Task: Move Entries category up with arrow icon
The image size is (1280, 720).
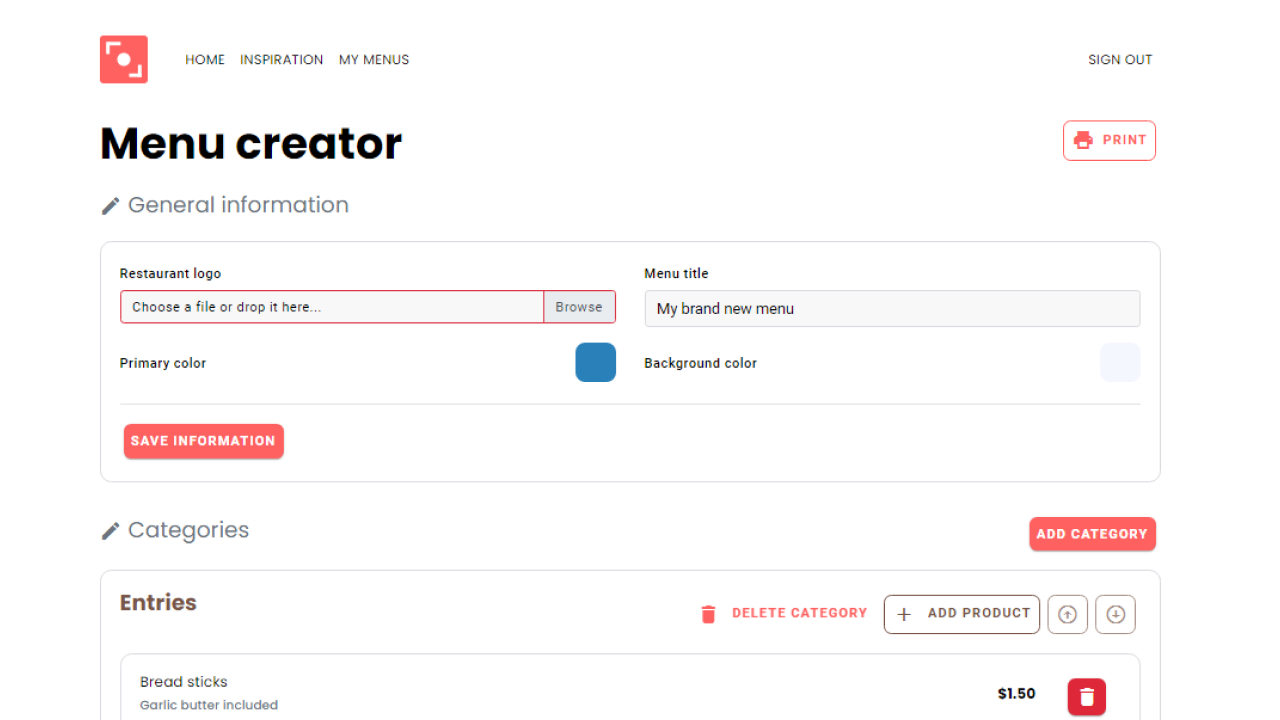Action: pos(1067,614)
